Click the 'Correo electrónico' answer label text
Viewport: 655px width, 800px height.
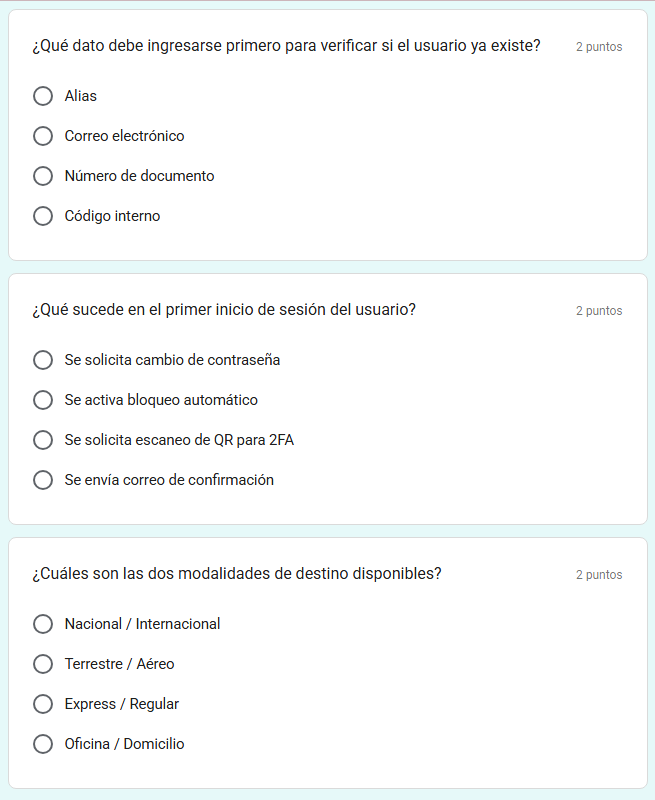coord(124,136)
